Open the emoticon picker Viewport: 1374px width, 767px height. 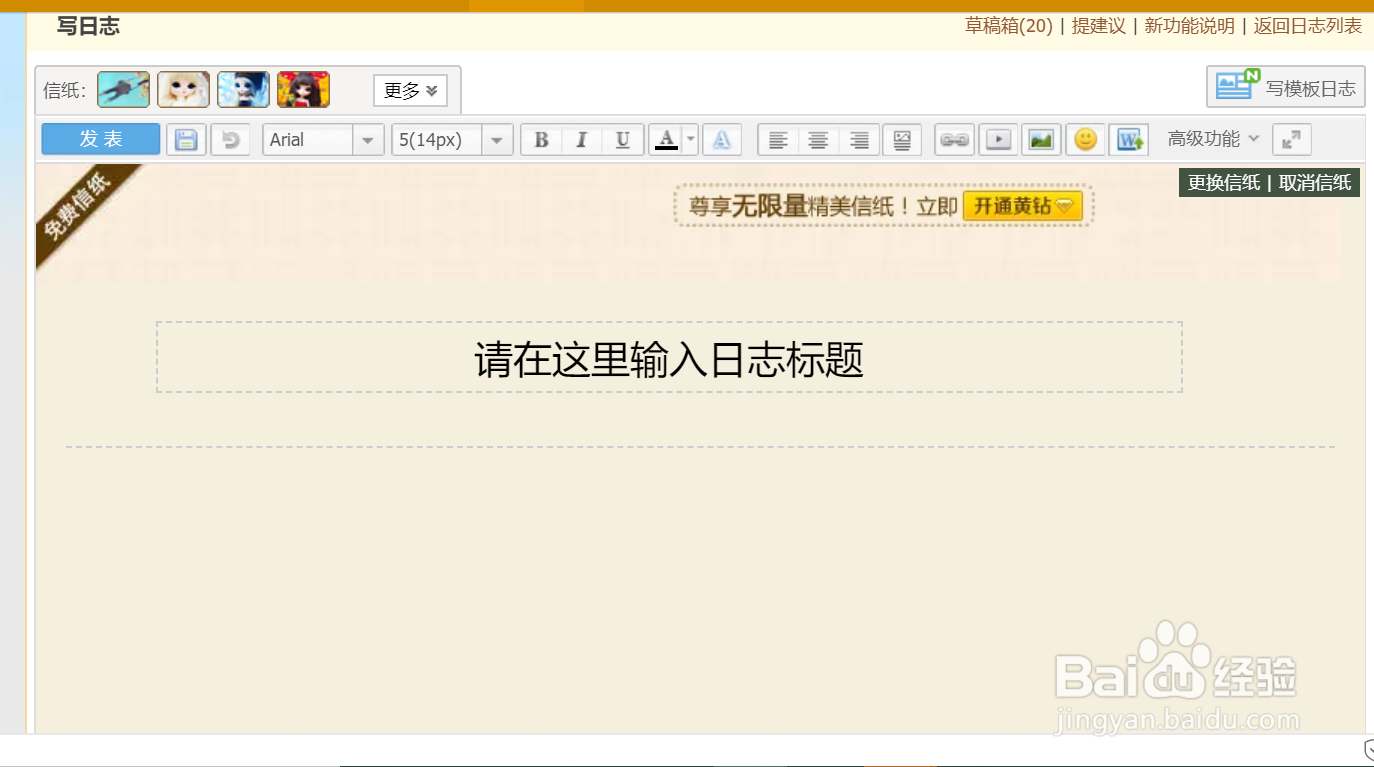pos(1083,139)
